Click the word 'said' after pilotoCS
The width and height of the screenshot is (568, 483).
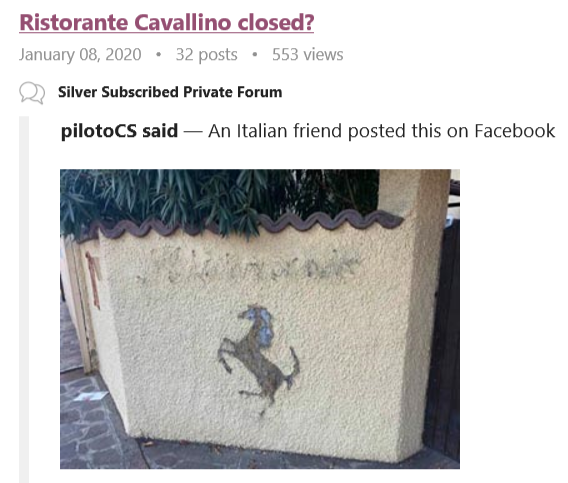[x=160, y=131]
